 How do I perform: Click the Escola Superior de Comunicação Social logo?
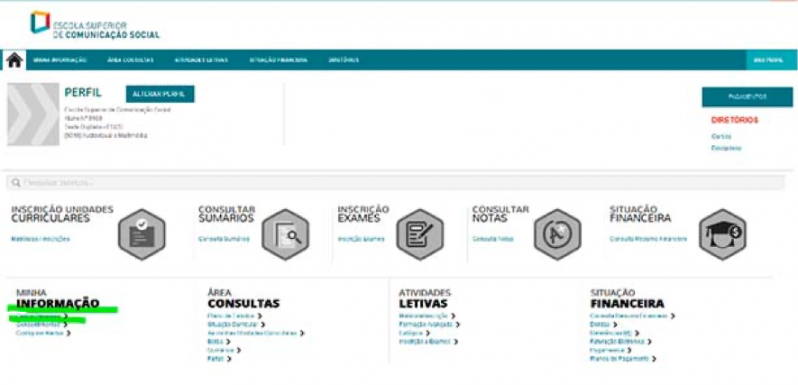click(x=95, y=24)
